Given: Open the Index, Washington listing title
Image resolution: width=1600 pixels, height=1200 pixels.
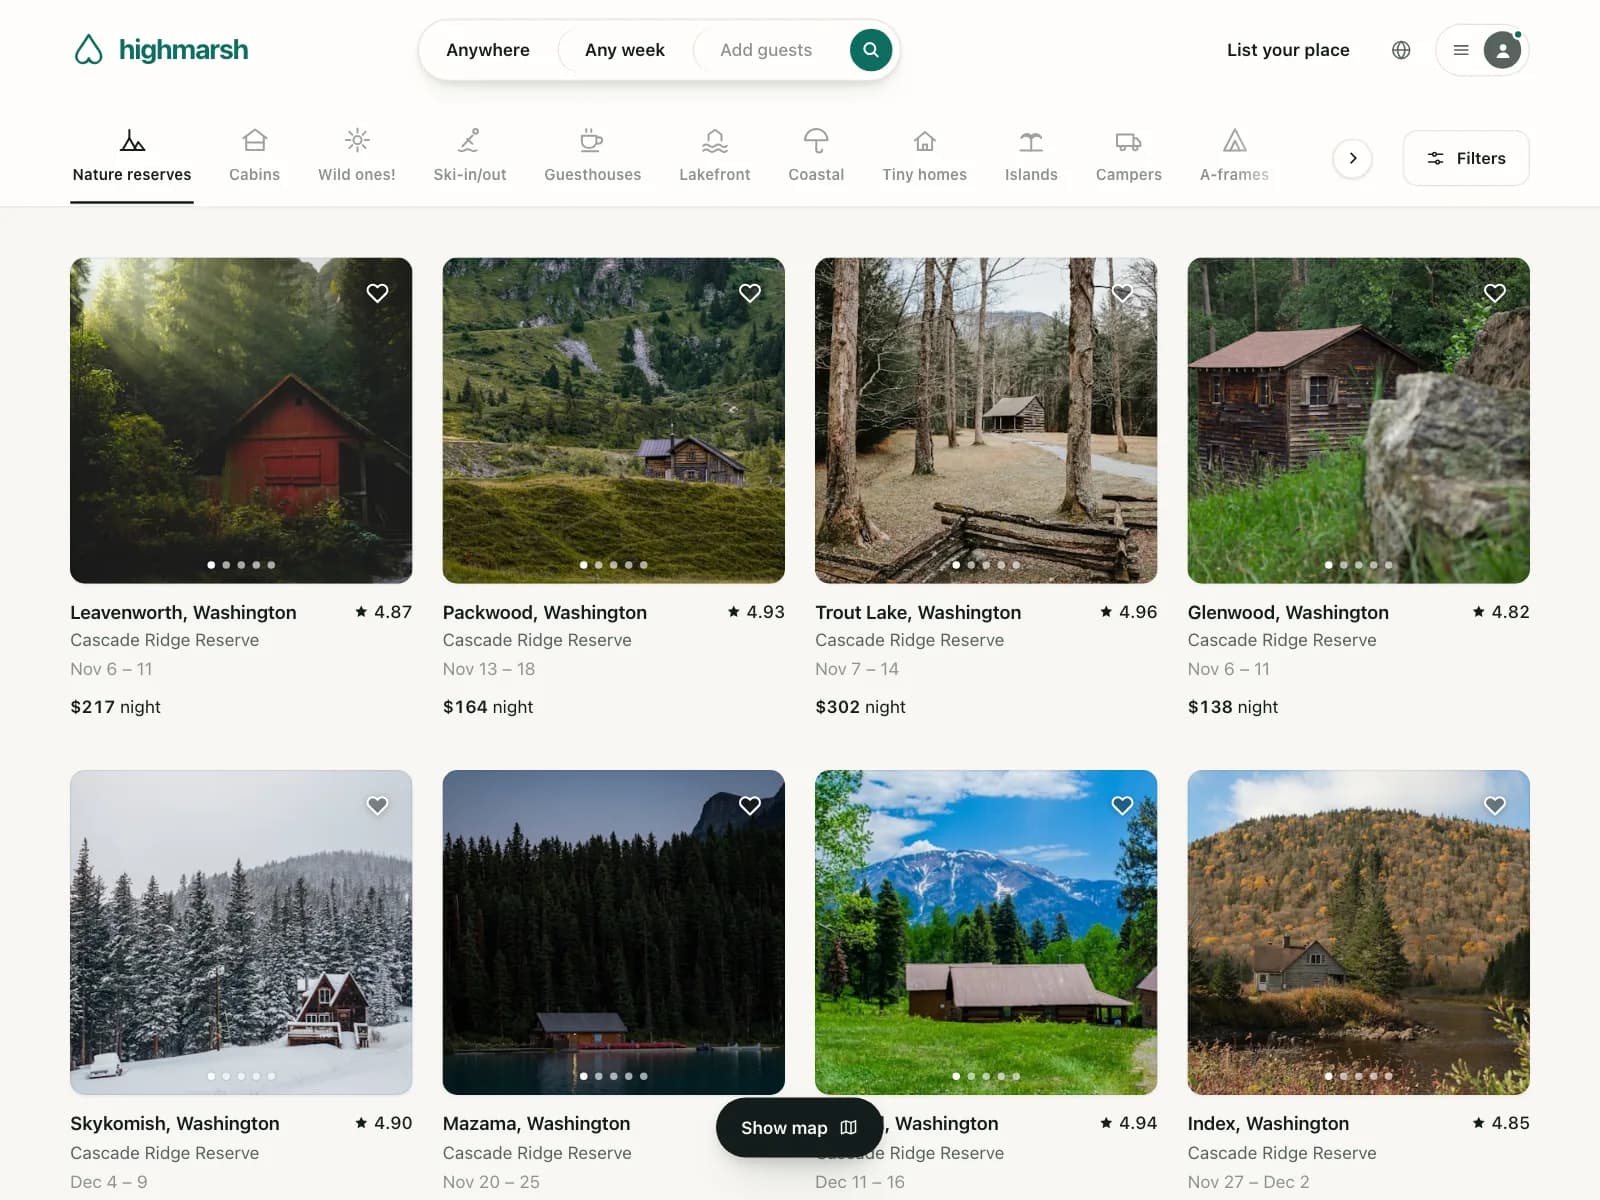Looking at the screenshot, I should (1268, 1124).
